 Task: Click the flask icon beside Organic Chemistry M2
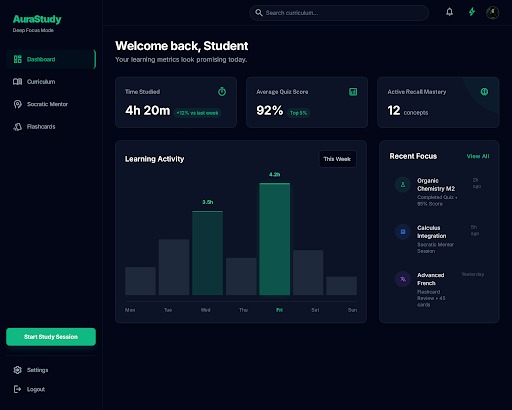click(x=403, y=184)
